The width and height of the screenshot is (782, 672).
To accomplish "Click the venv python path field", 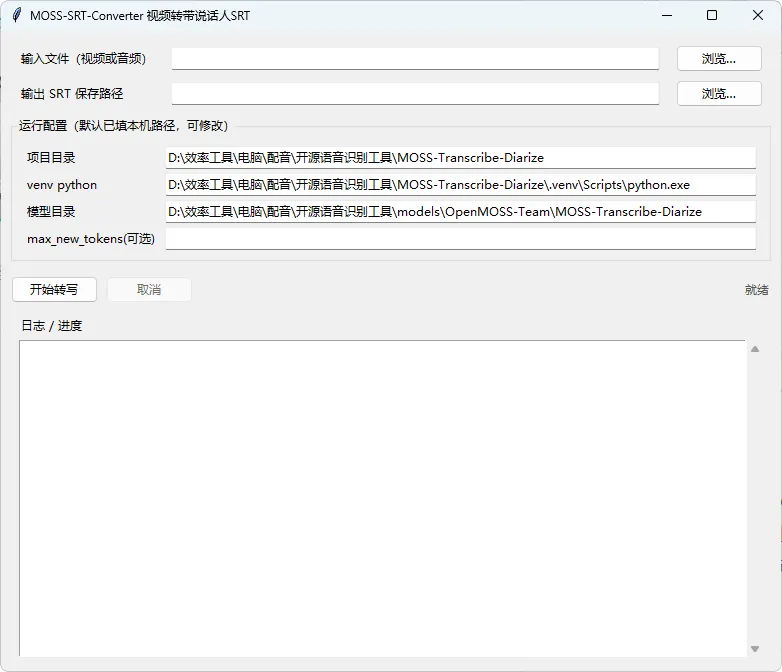I will click(460, 185).
